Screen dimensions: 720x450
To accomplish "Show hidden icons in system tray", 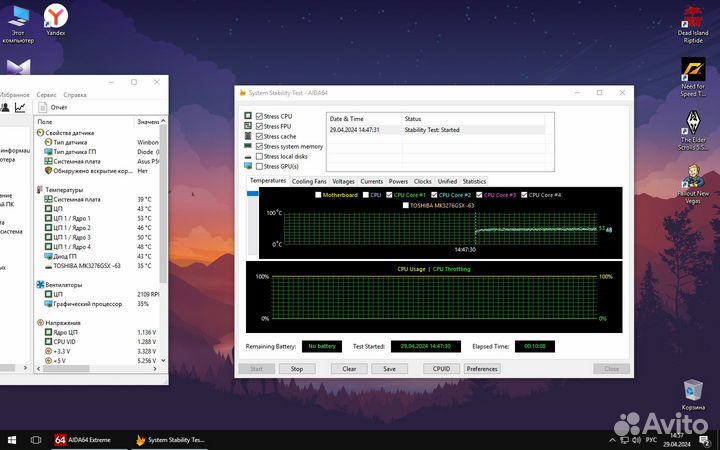I will [613, 440].
